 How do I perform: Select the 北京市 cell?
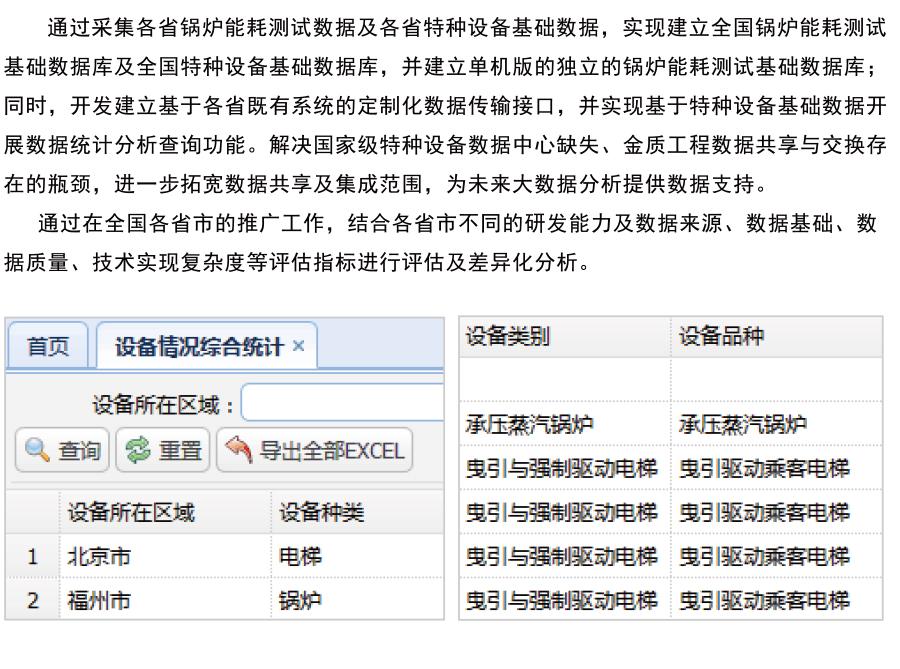point(98,557)
